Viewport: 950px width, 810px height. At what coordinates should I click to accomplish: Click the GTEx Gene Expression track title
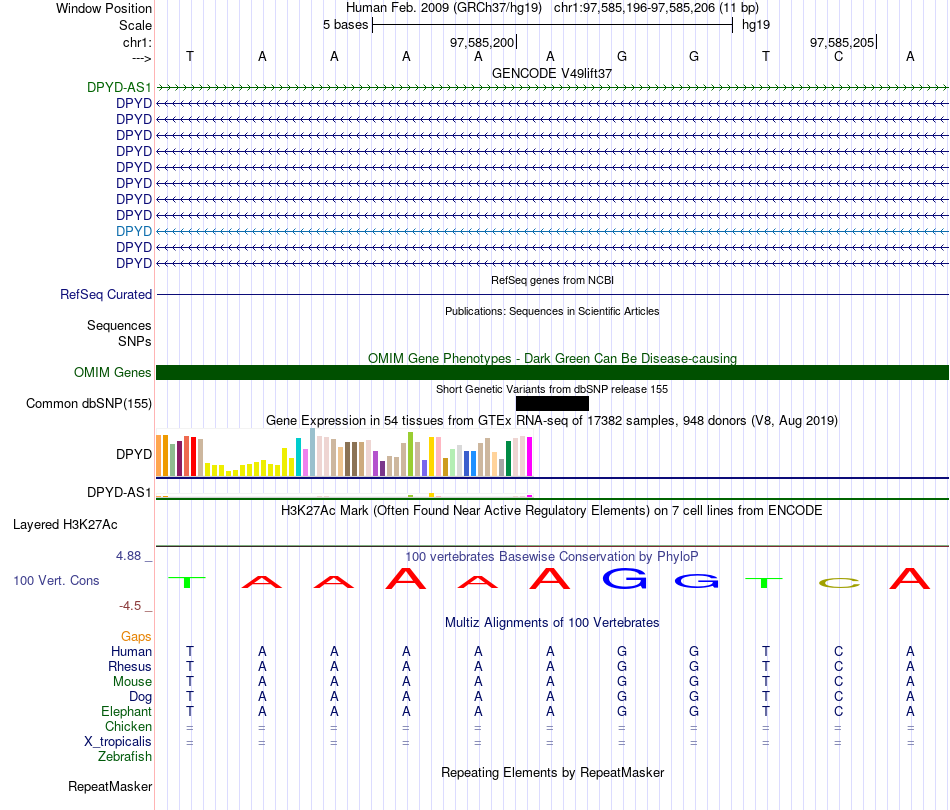pyautogui.click(x=552, y=420)
